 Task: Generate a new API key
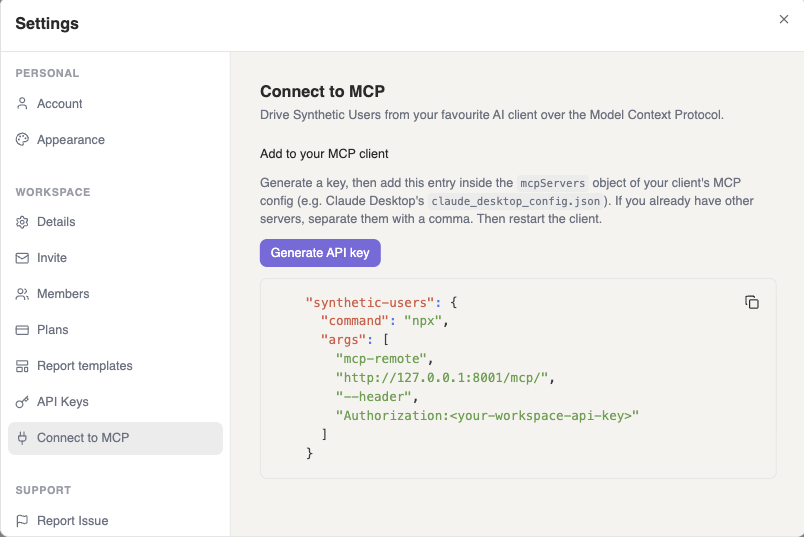coord(320,253)
